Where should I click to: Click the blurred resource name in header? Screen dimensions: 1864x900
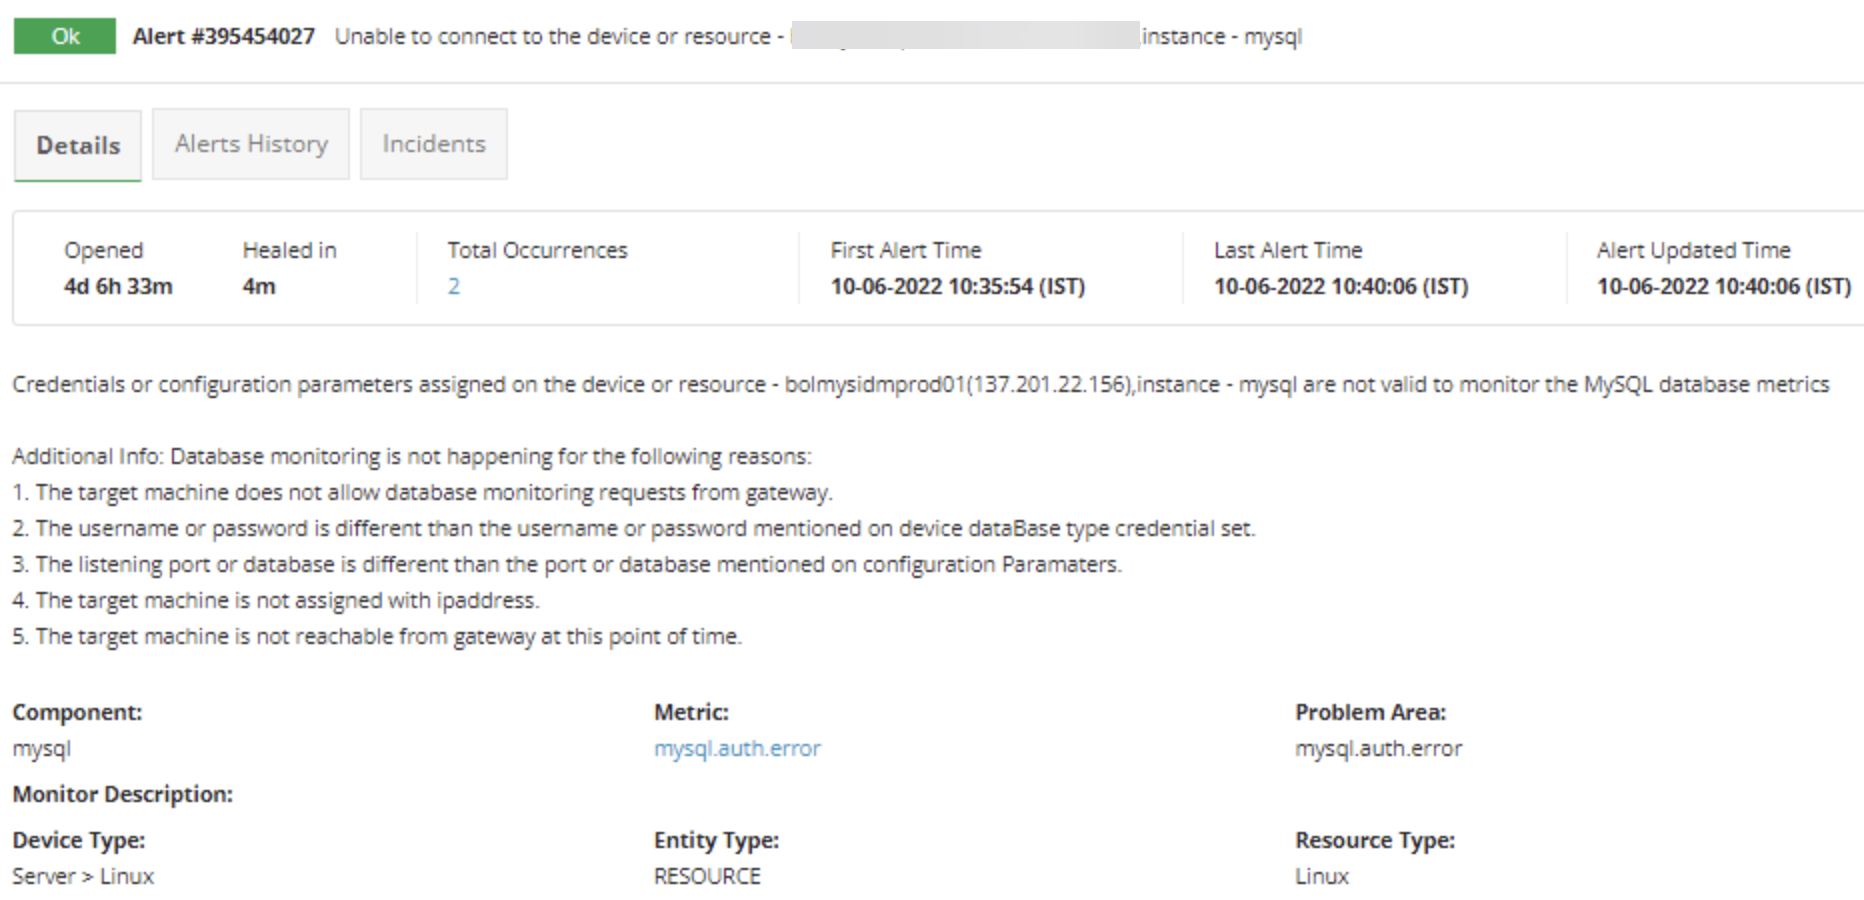(x=965, y=36)
